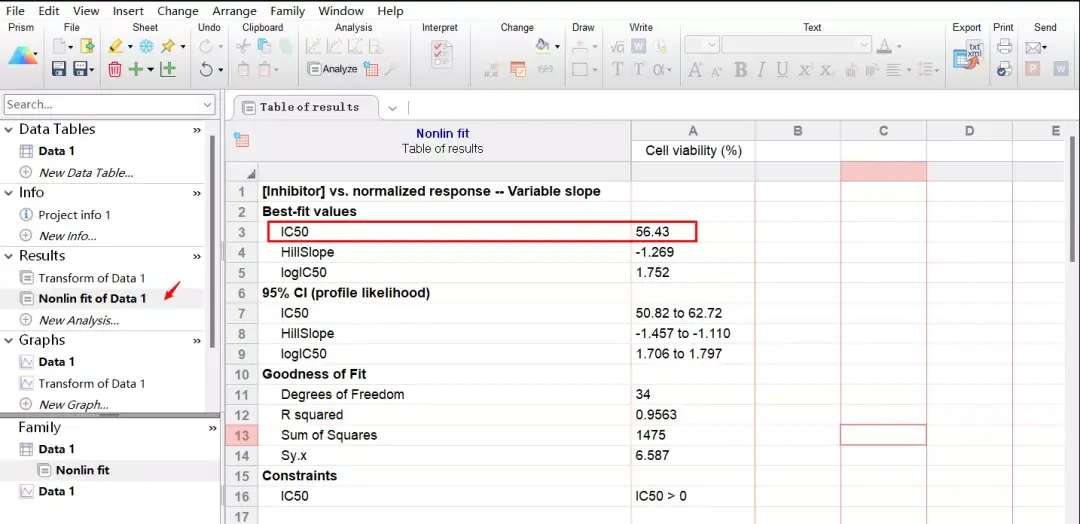Open the Save As dropdown arrow
Screen dimensions: 1080x524
click(x=91, y=69)
